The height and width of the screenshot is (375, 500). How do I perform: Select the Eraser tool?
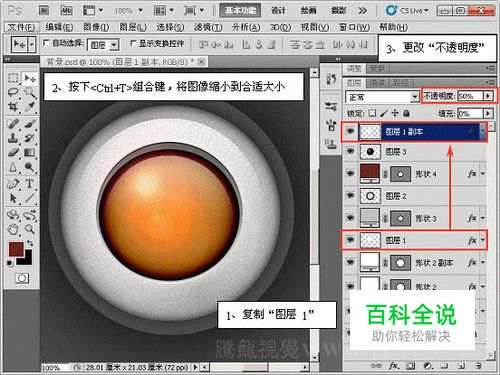coord(13,152)
